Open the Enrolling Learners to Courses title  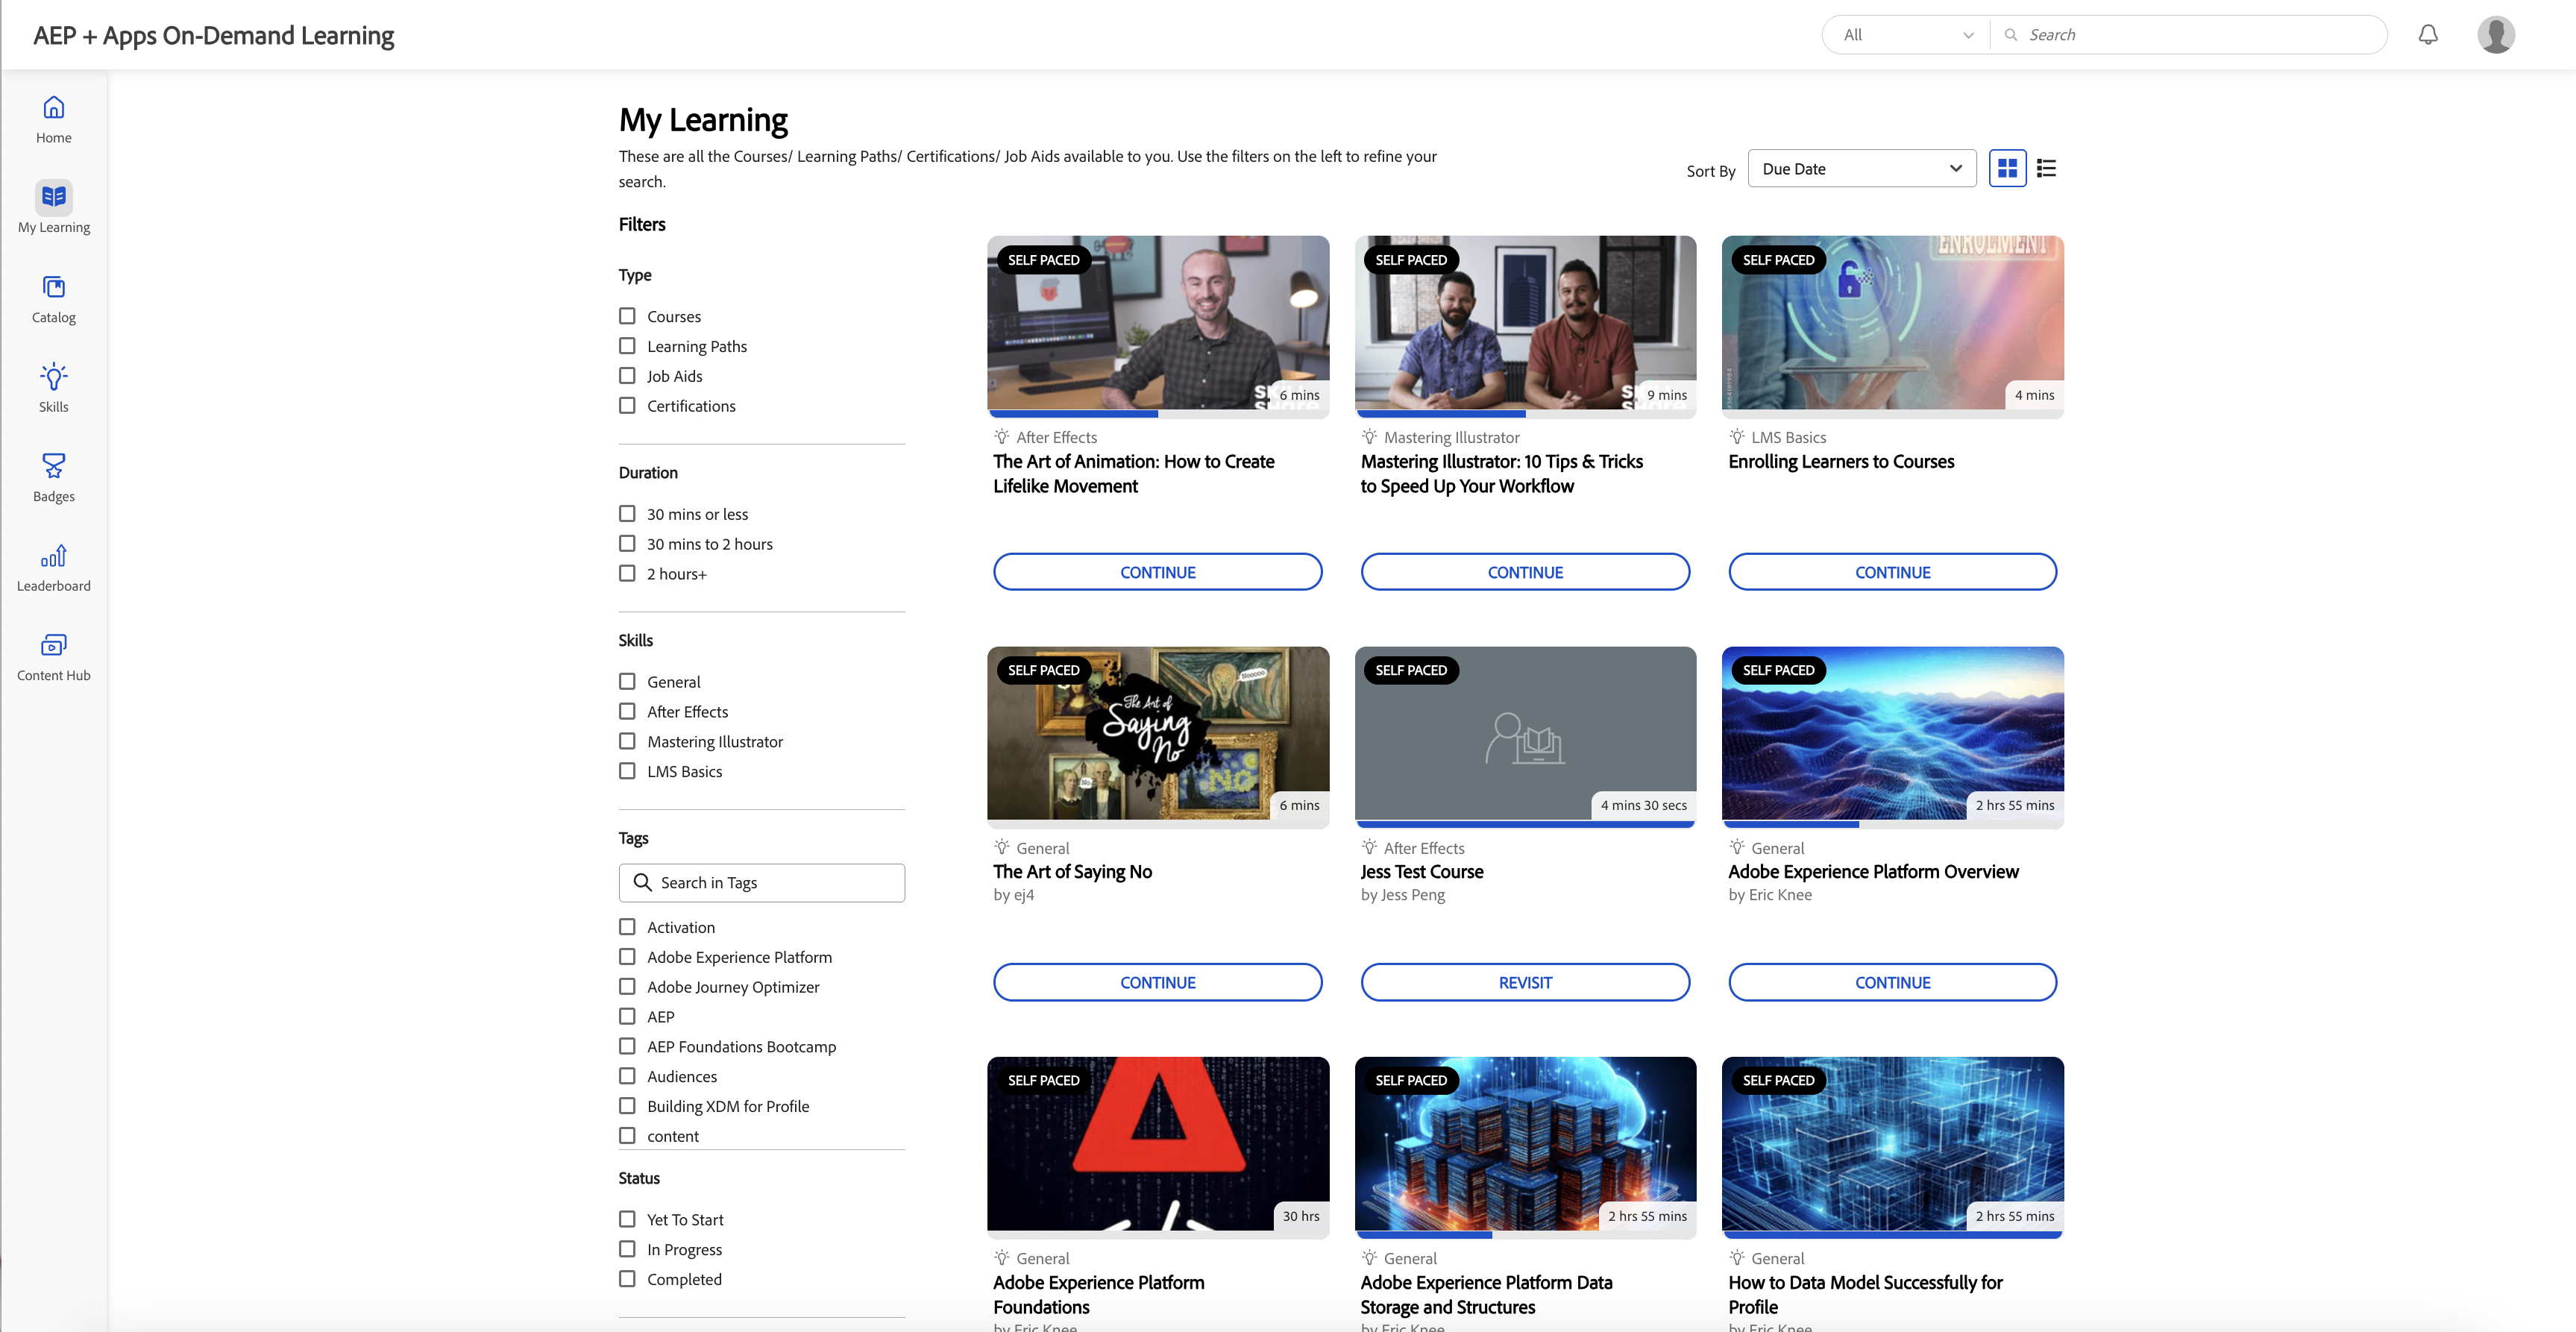(x=1841, y=462)
